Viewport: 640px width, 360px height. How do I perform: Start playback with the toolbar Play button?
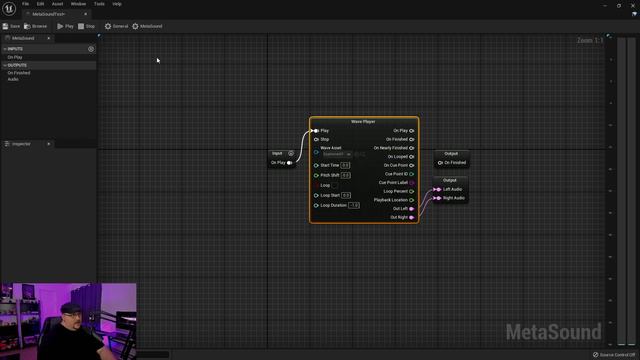click(x=65, y=26)
